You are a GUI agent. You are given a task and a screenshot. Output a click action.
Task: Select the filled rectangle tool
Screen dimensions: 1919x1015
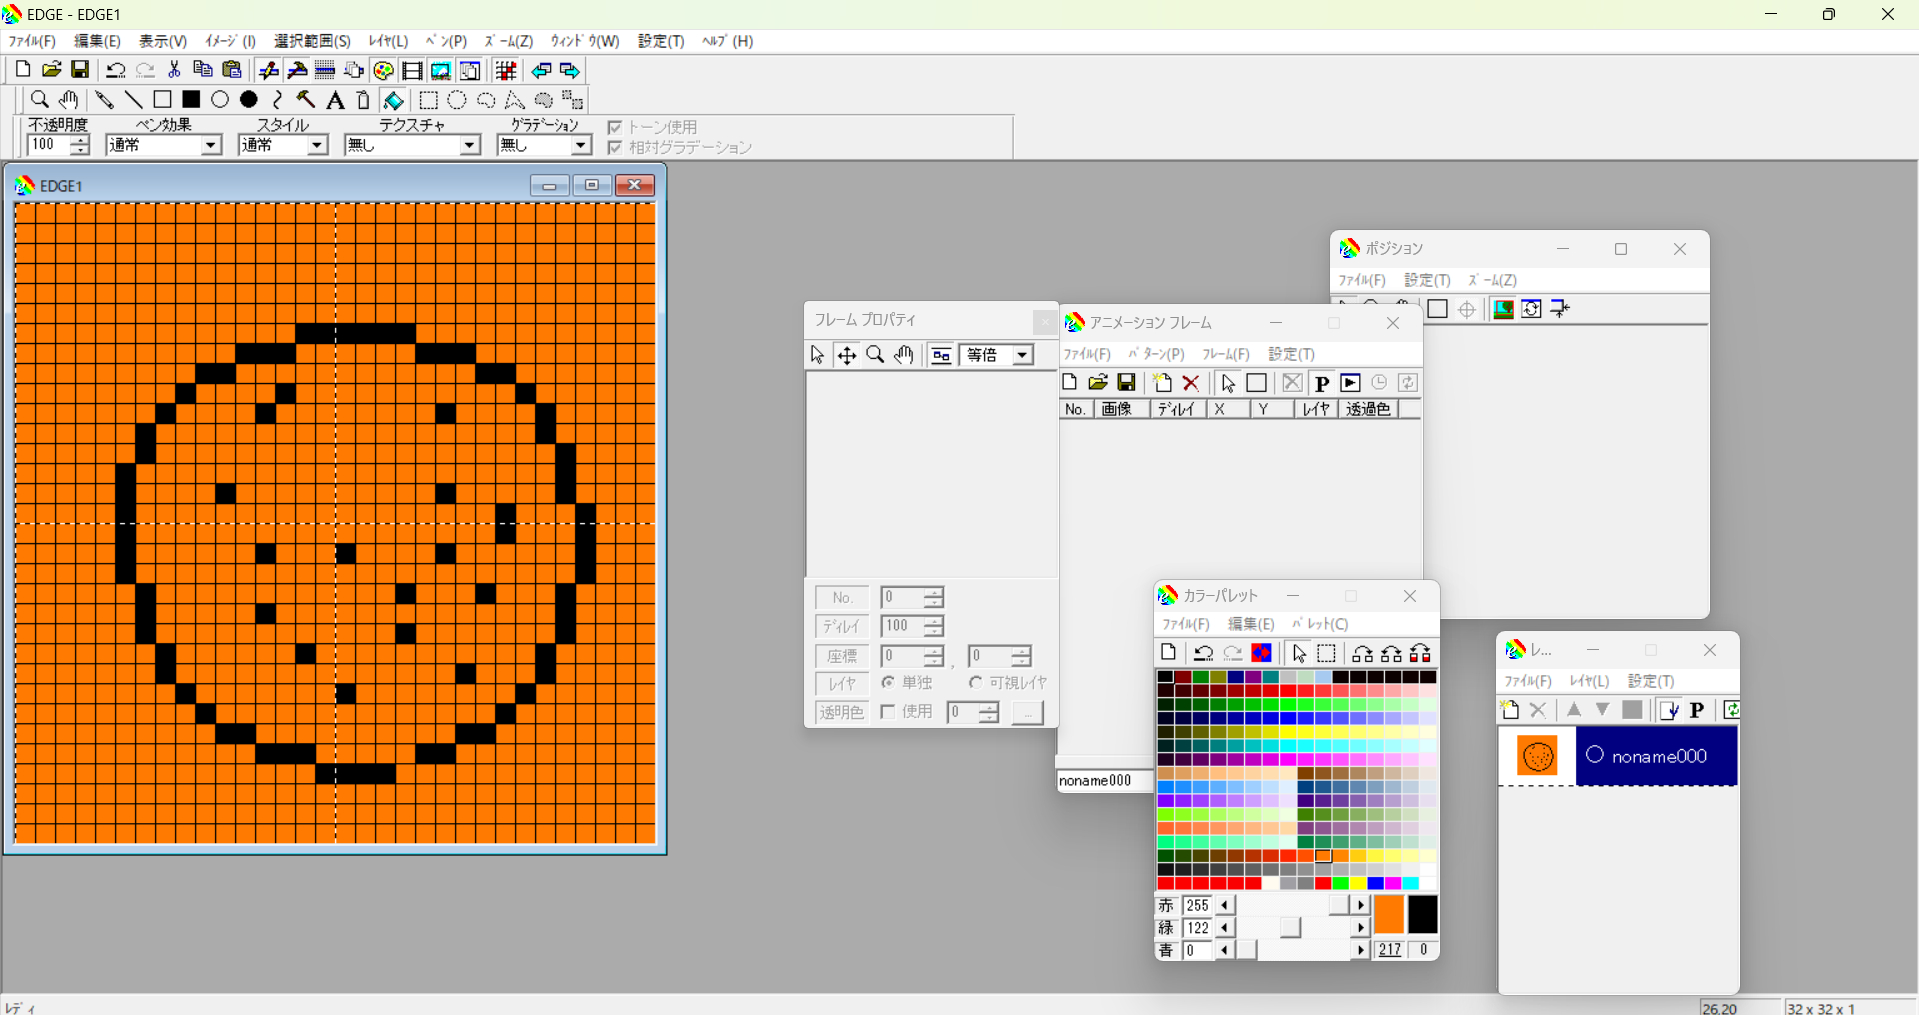click(x=191, y=100)
